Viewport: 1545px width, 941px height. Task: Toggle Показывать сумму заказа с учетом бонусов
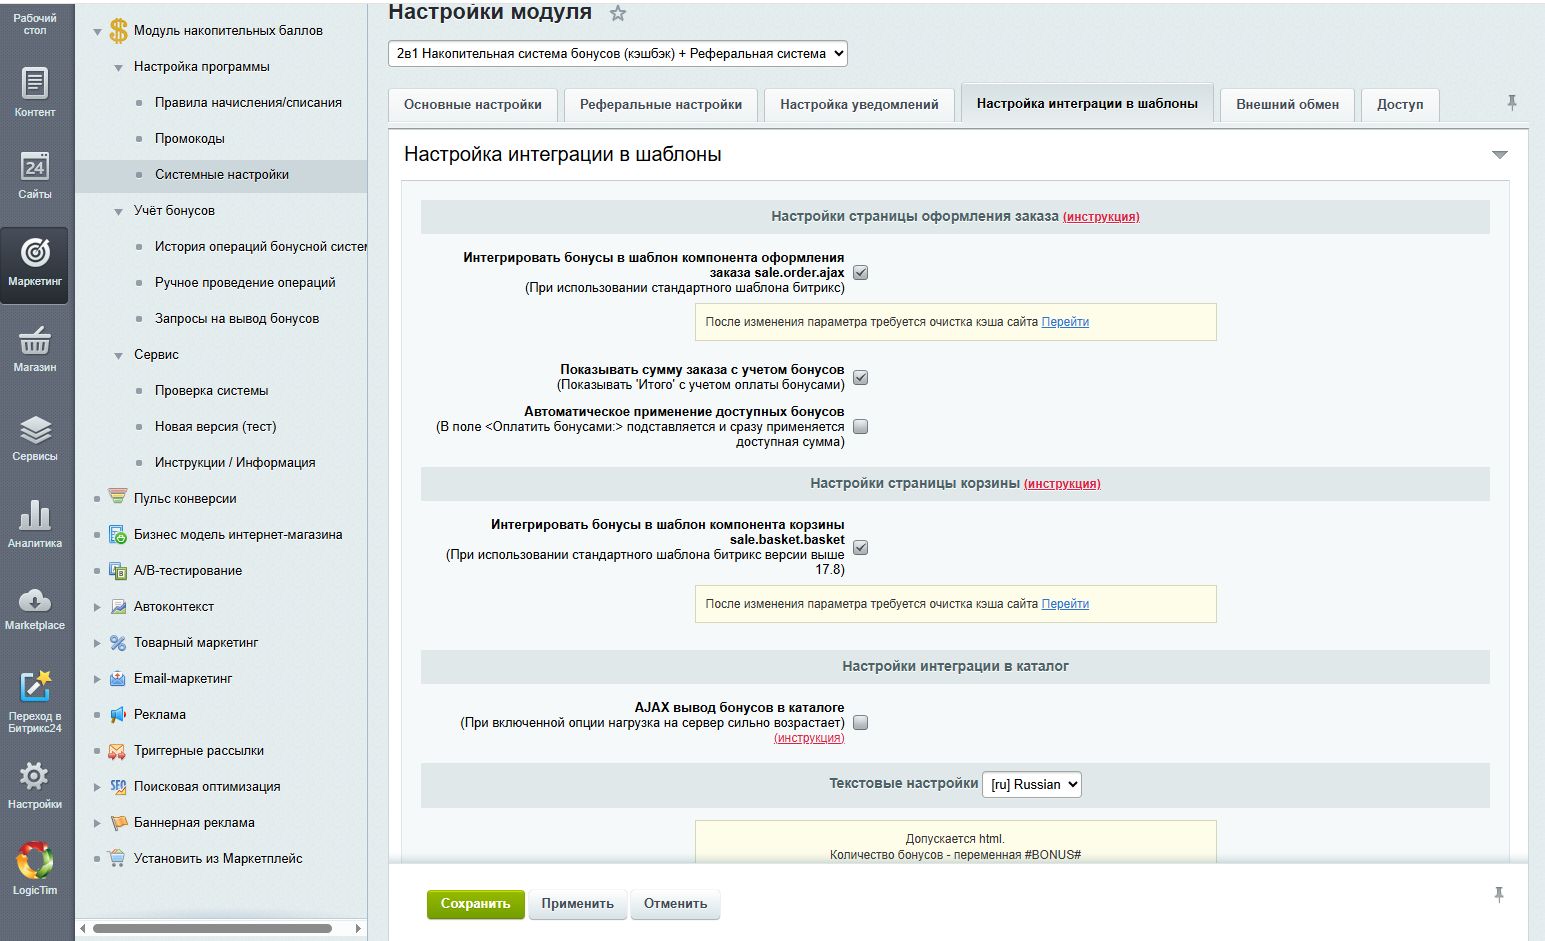tap(860, 377)
